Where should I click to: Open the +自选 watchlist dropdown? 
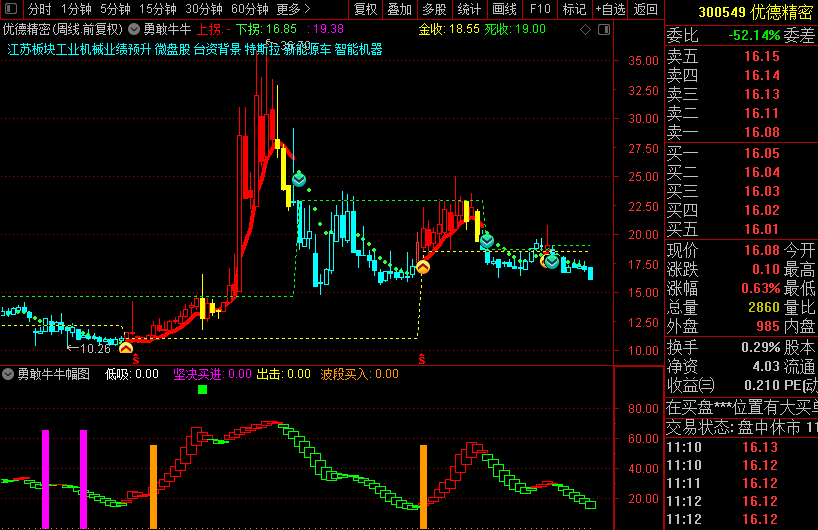tap(608, 9)
